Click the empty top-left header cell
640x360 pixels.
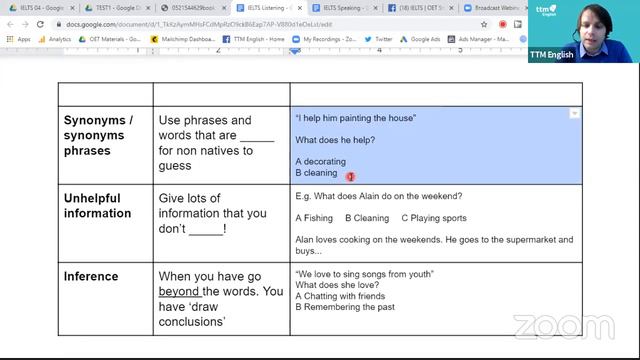tap(106, 95)
